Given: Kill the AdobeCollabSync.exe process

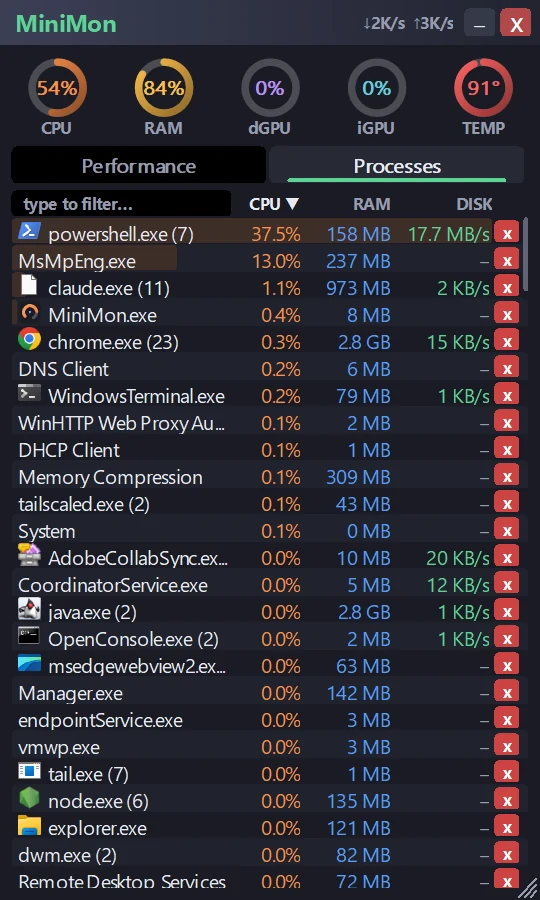Looking at the screenshot, I should (x=507, y=558).
